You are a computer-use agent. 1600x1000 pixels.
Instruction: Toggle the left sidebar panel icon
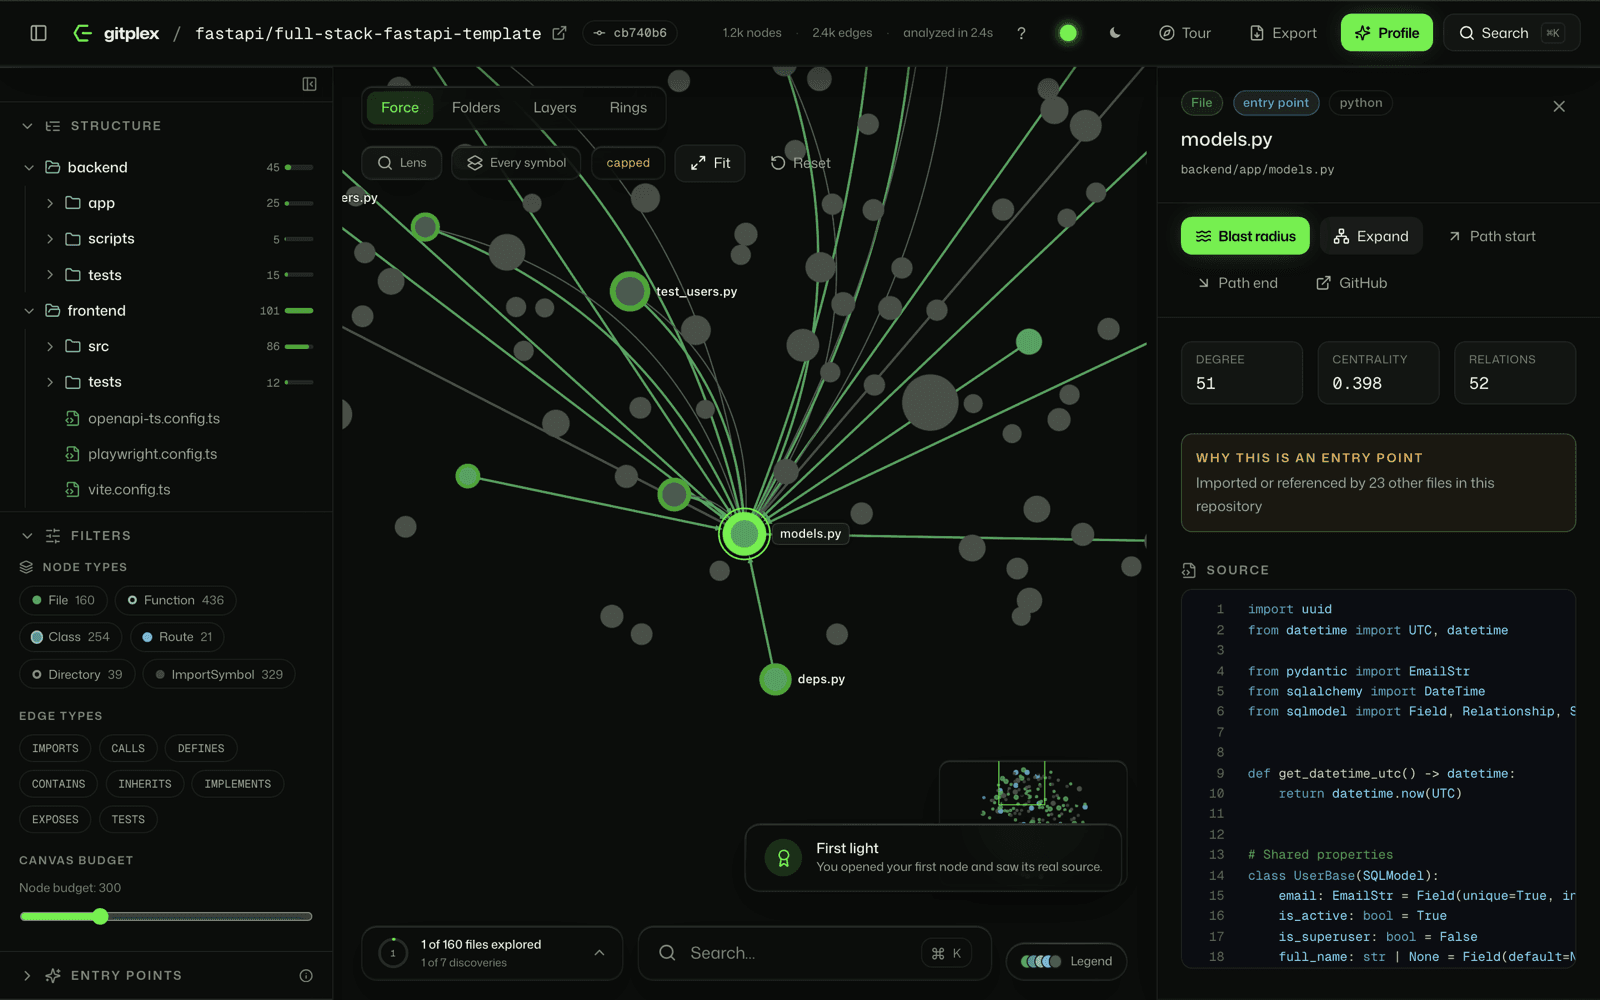pos(39,33)
